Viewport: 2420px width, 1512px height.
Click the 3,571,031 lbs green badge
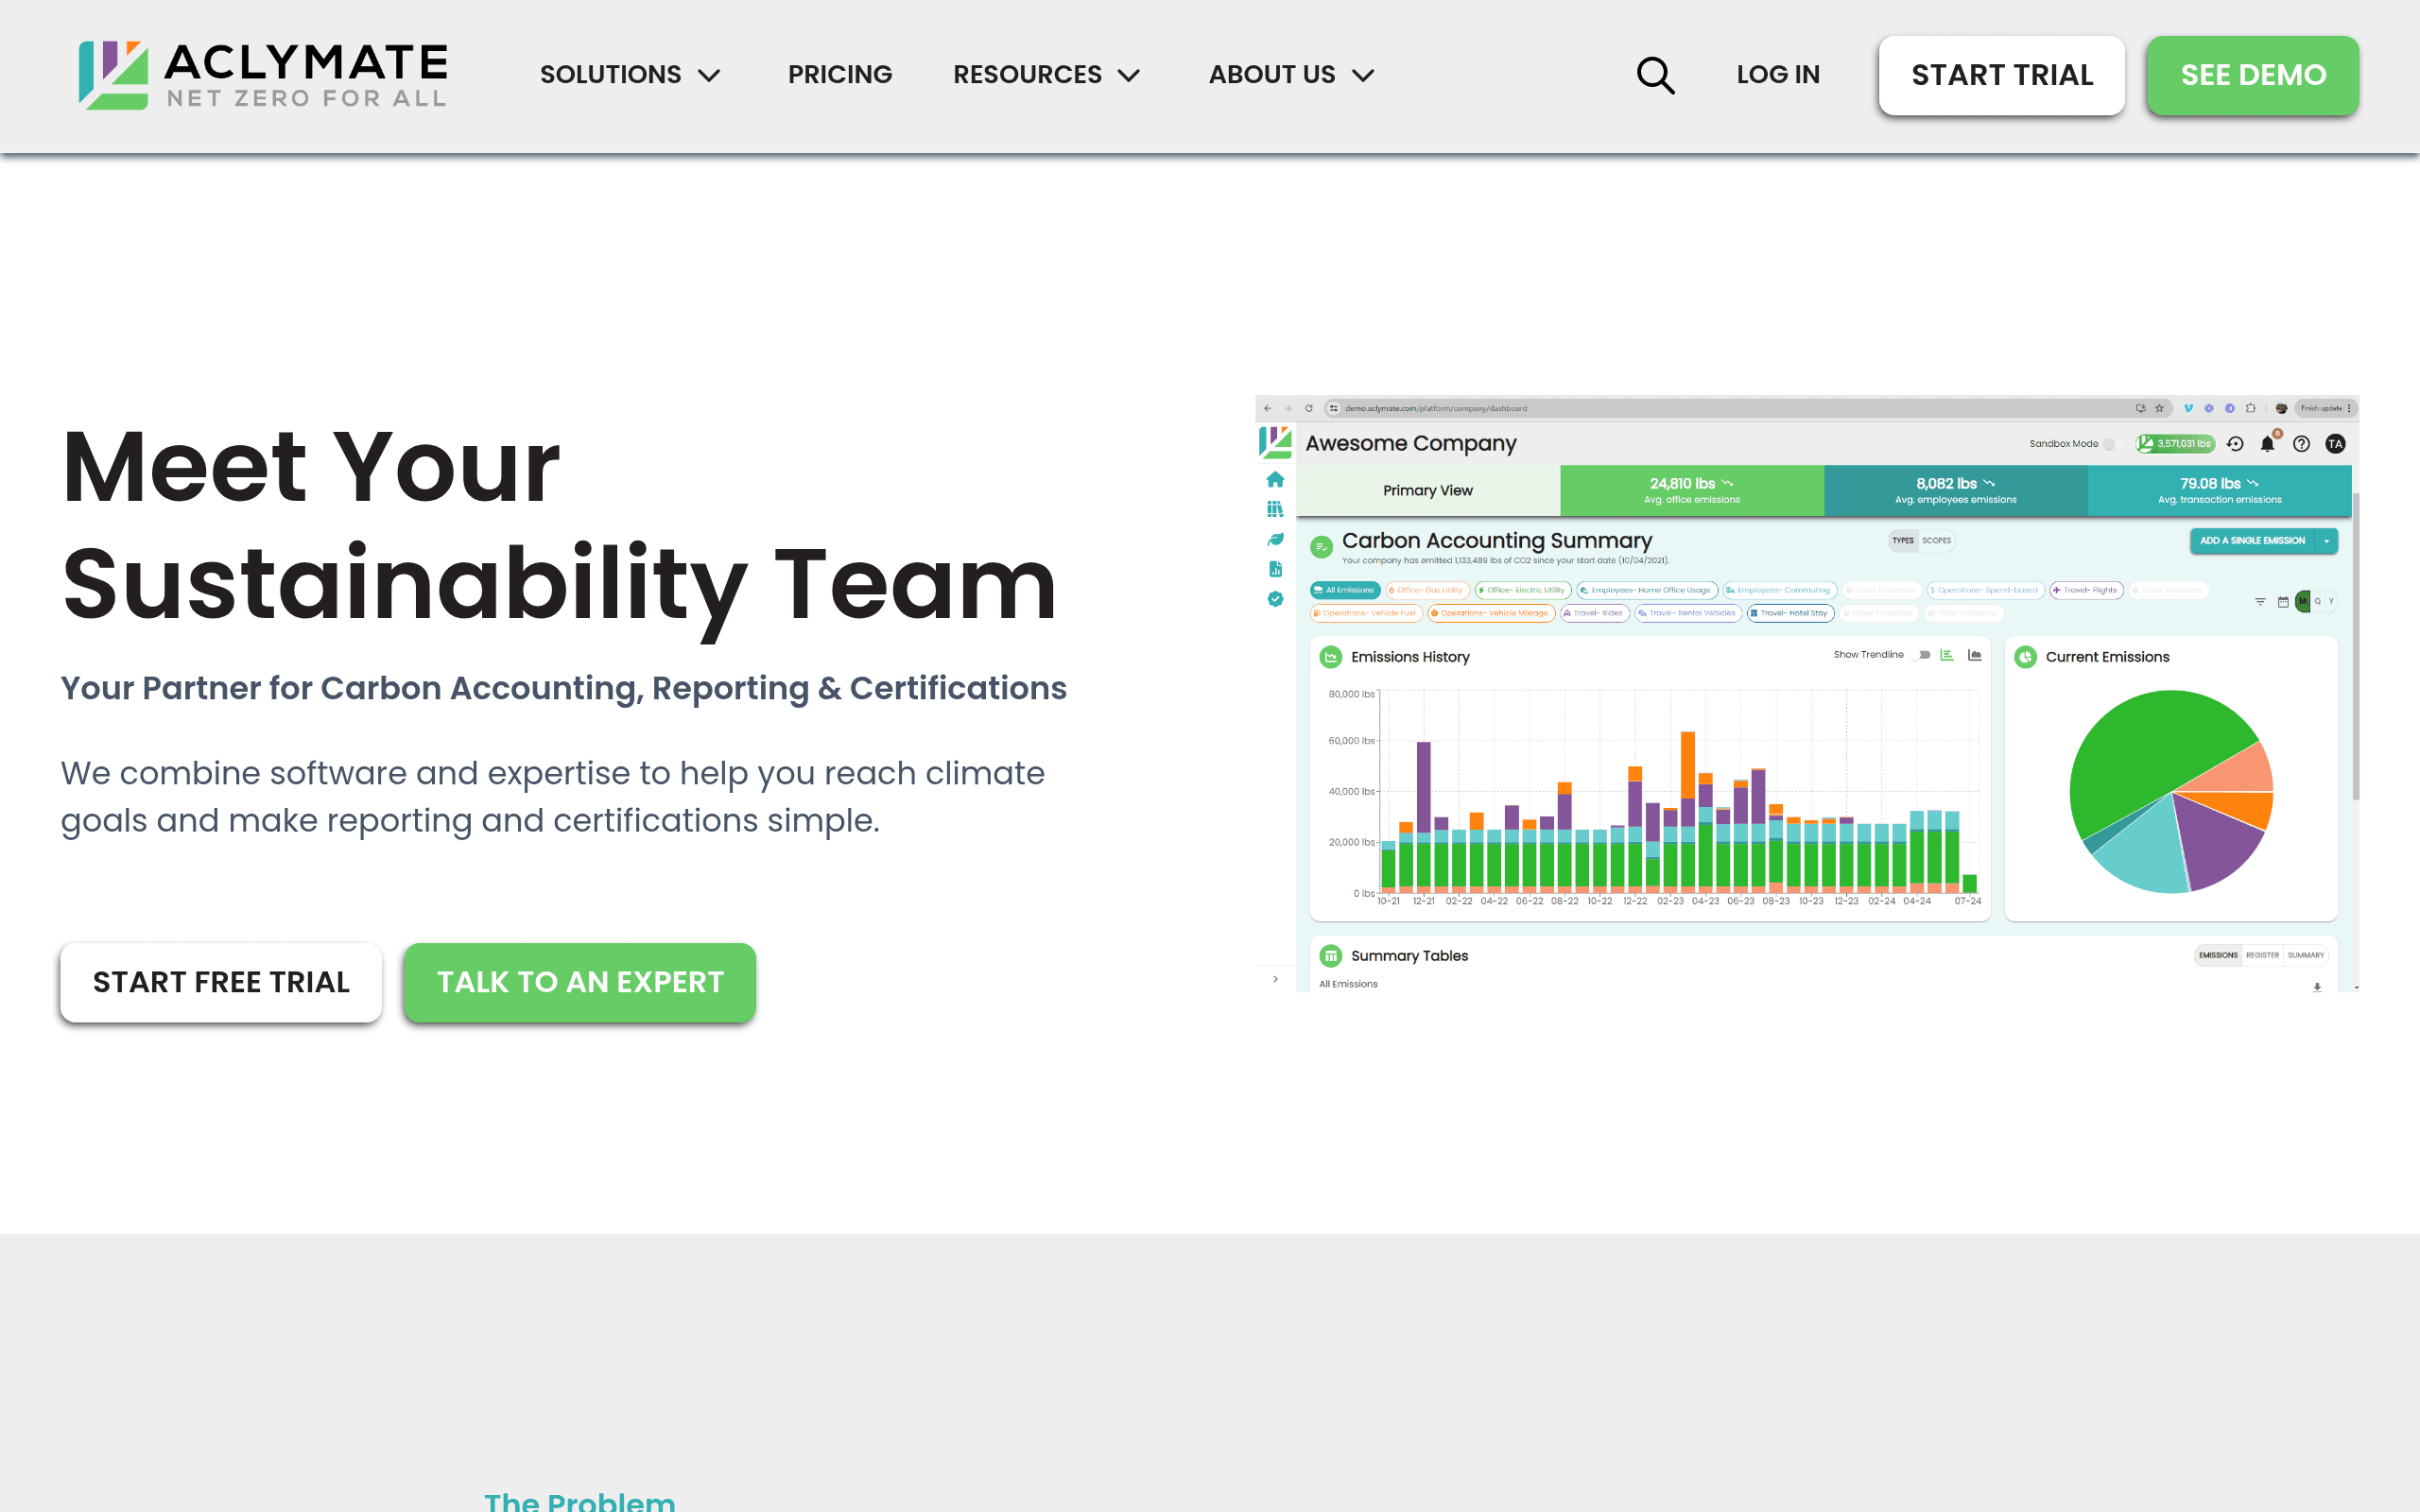(x=2175, y=444)
